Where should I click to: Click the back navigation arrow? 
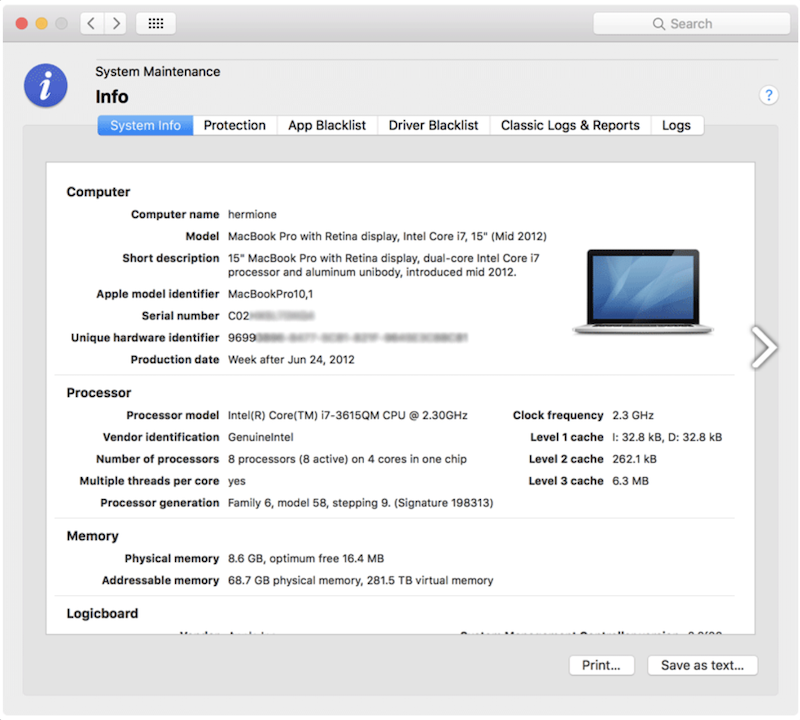[x=91, y=23]
